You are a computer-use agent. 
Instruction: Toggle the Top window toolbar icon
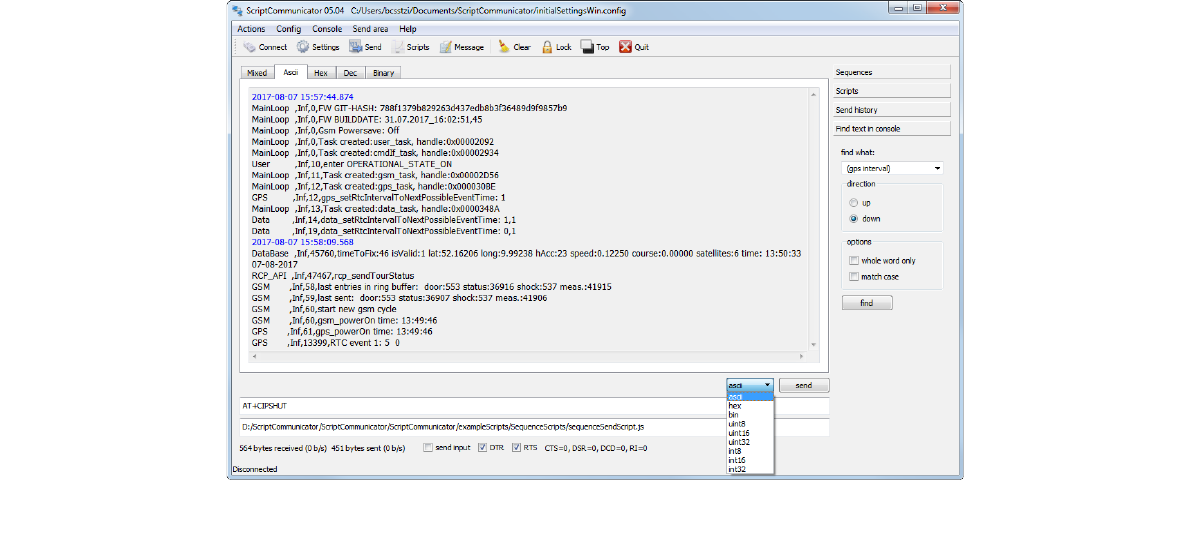(x=595, y=47)
